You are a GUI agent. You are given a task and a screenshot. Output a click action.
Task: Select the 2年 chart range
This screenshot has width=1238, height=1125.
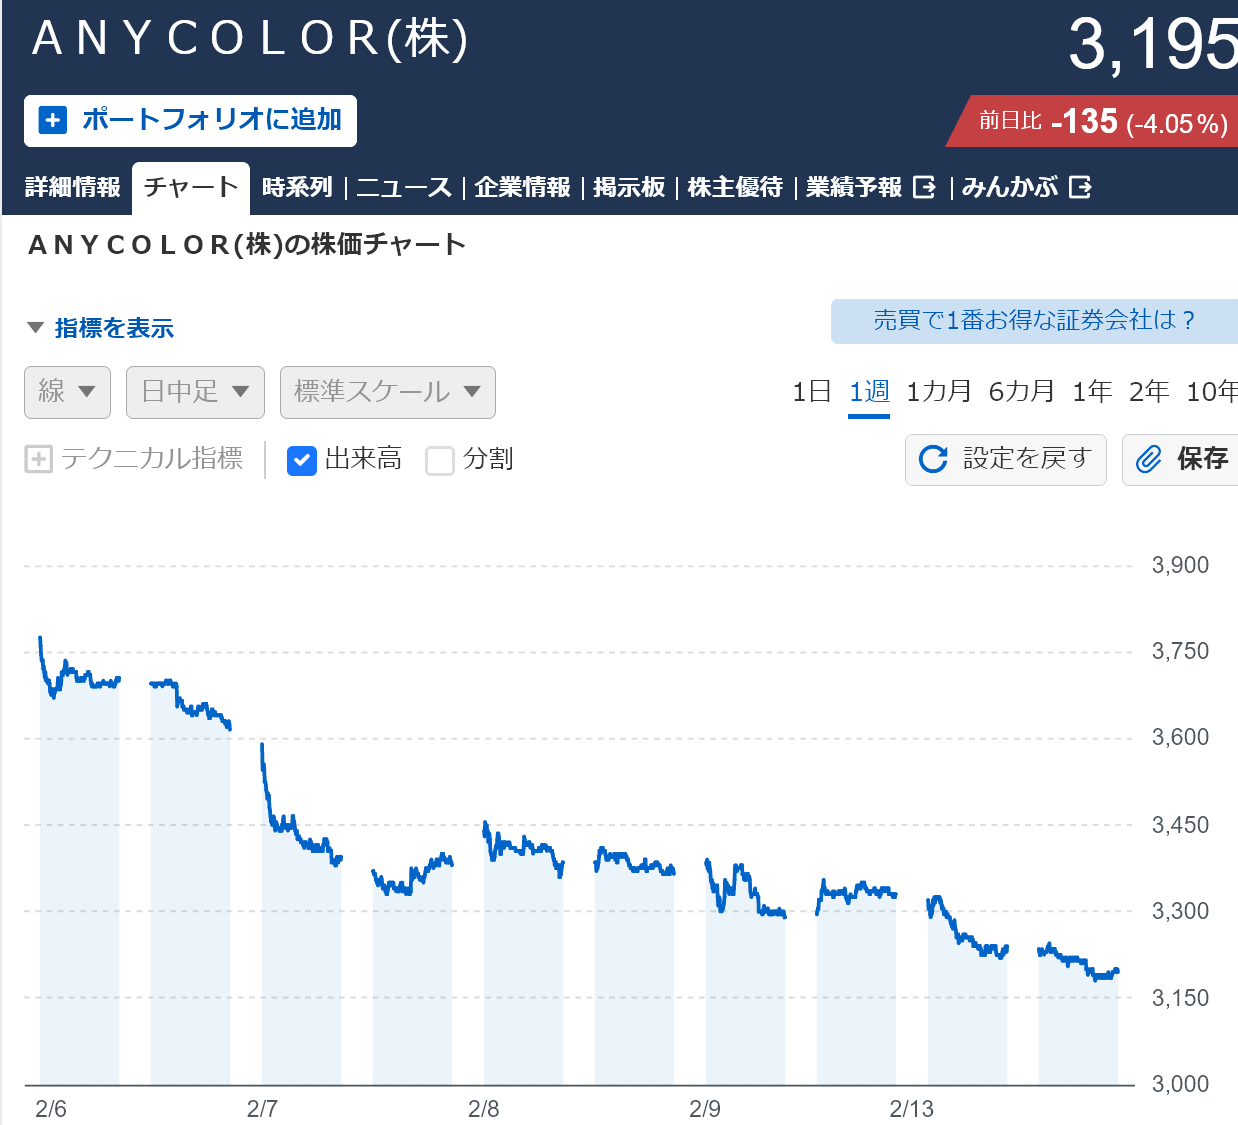[1149, 392]
